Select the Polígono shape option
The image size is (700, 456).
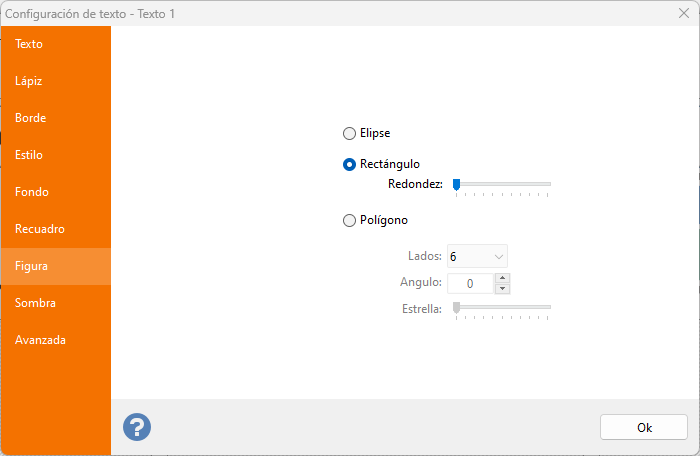[349, 220]
